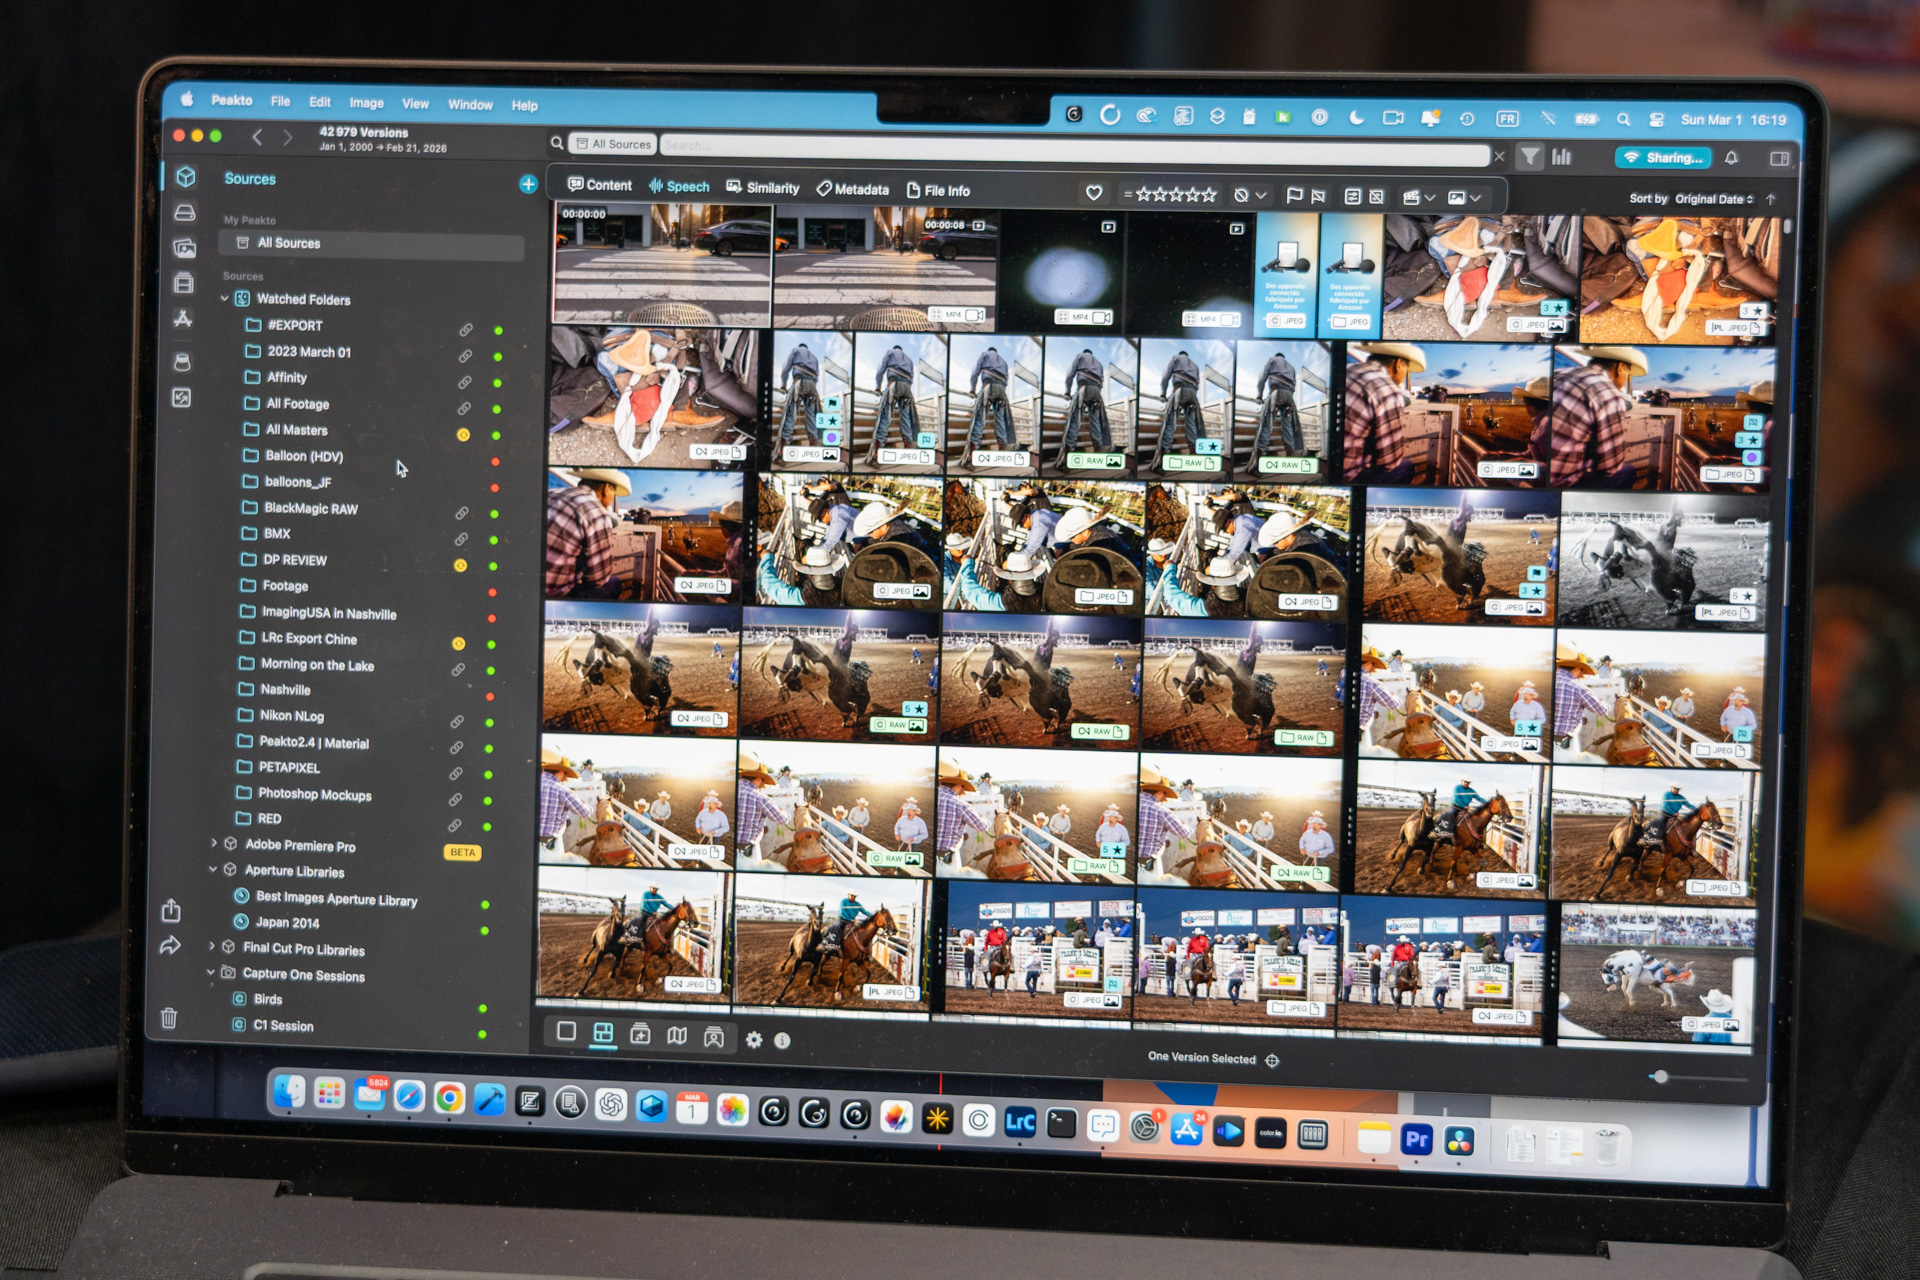The image size is (1920, 1280).
Task: Select the BlackMagic RAW folder
Action: coord(310,508)
